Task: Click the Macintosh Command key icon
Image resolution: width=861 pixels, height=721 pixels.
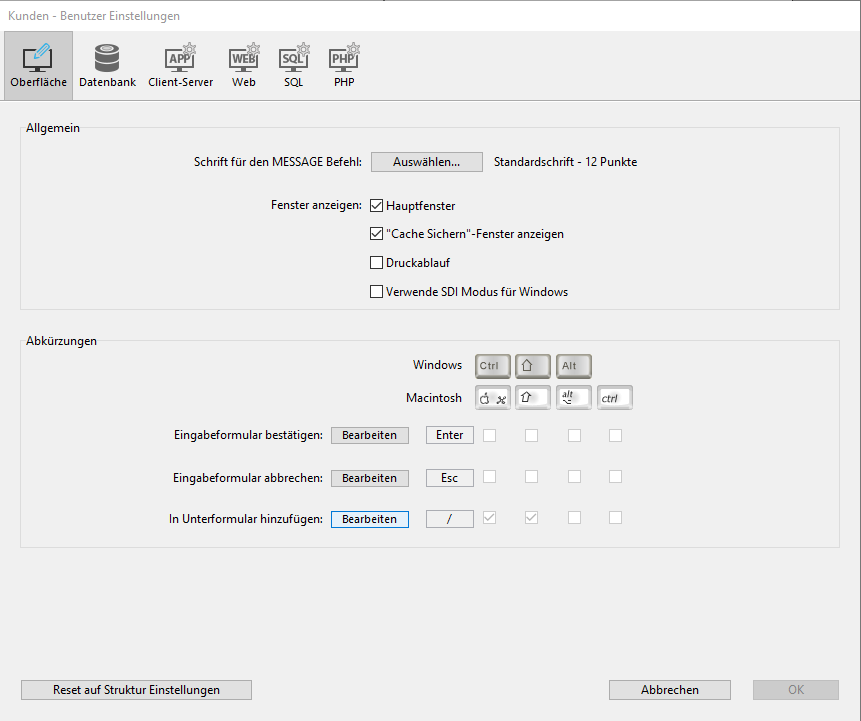Action: point(493,398)
